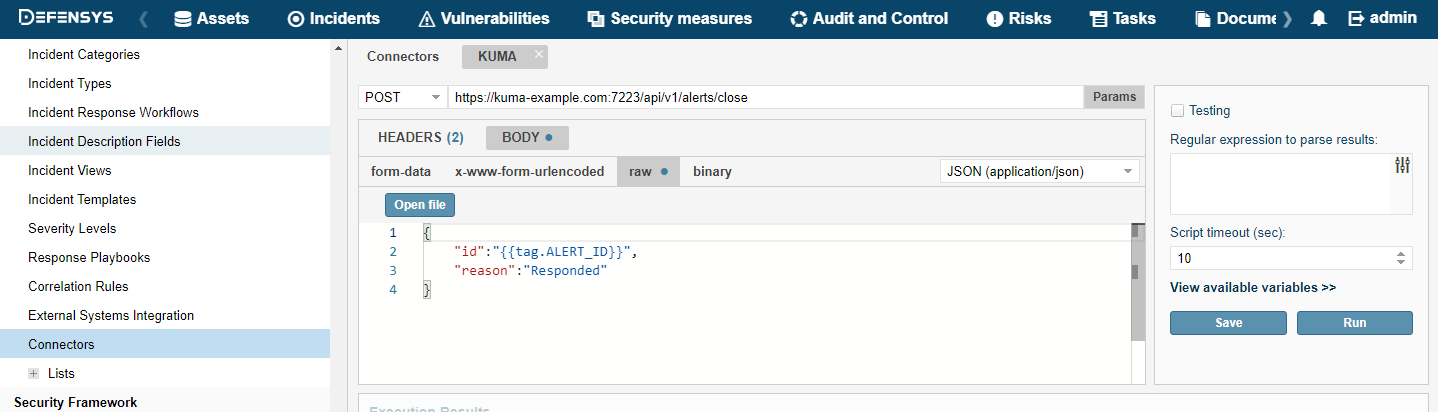1438x412 pixels.
Task: Open the Connectors tab
Action: coord(403,56)
